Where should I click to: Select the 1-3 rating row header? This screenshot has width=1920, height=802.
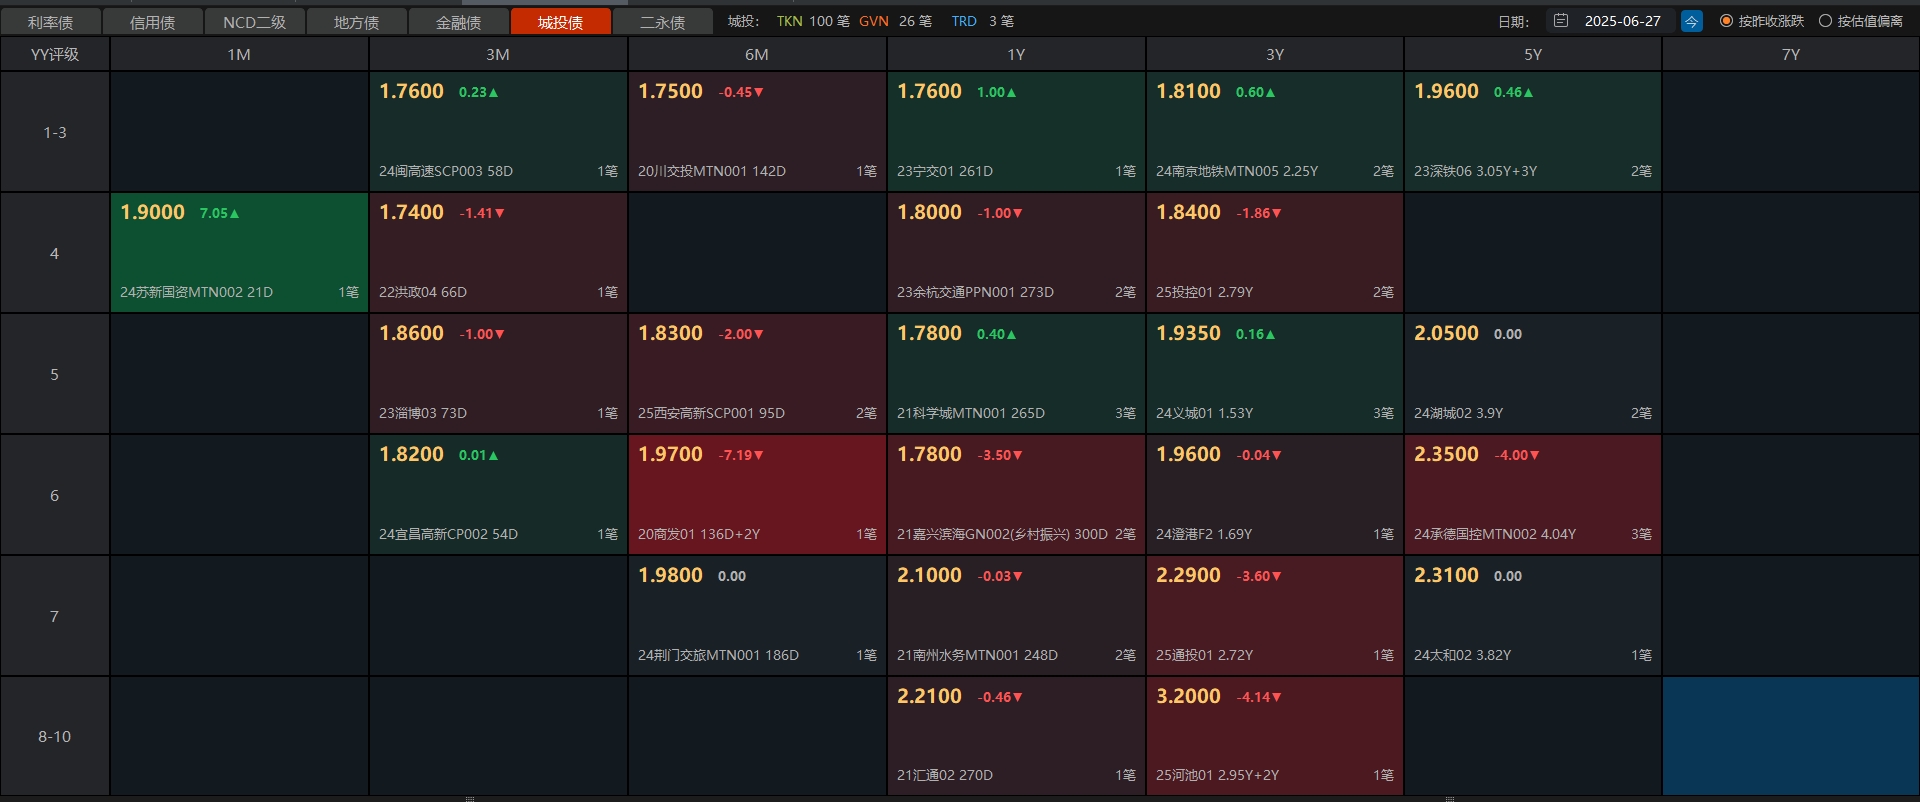[55, 132]
